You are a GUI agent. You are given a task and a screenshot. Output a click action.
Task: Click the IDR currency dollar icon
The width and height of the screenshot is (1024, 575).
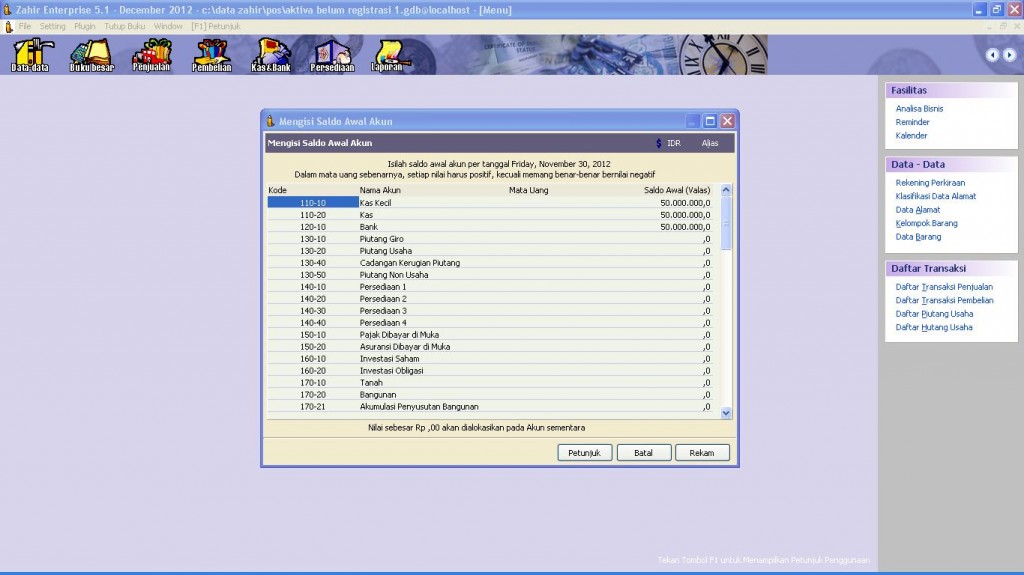click(659, 143)
